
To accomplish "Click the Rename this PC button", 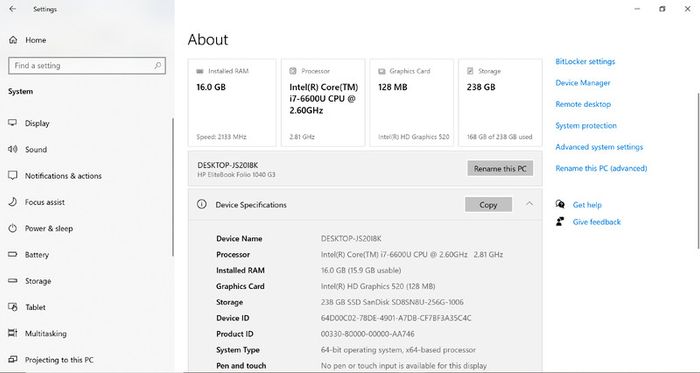I will coord(500,169).
